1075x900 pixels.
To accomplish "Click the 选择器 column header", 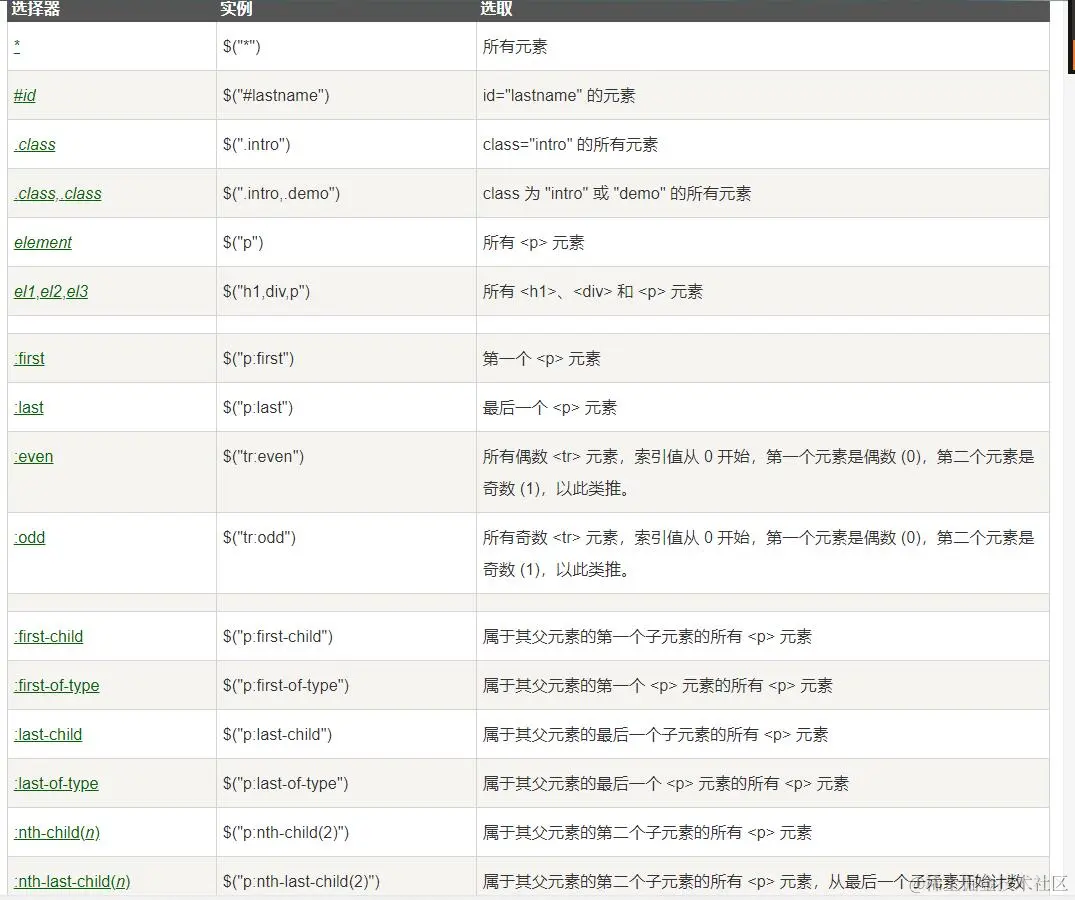I will [x=37, y=10].
